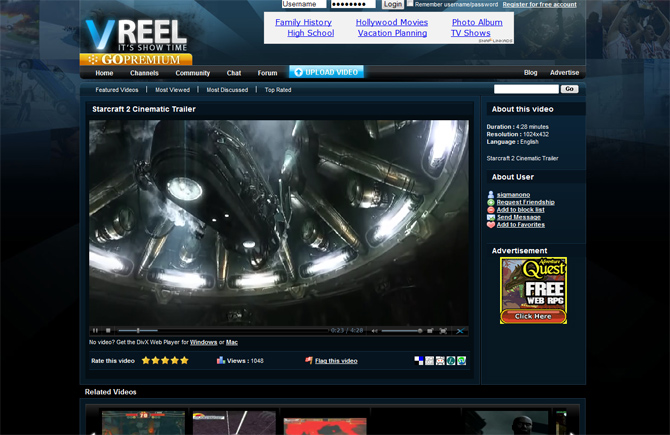Switch the player to fullscreen mode
670x435 pixels.
click(443, 331)
